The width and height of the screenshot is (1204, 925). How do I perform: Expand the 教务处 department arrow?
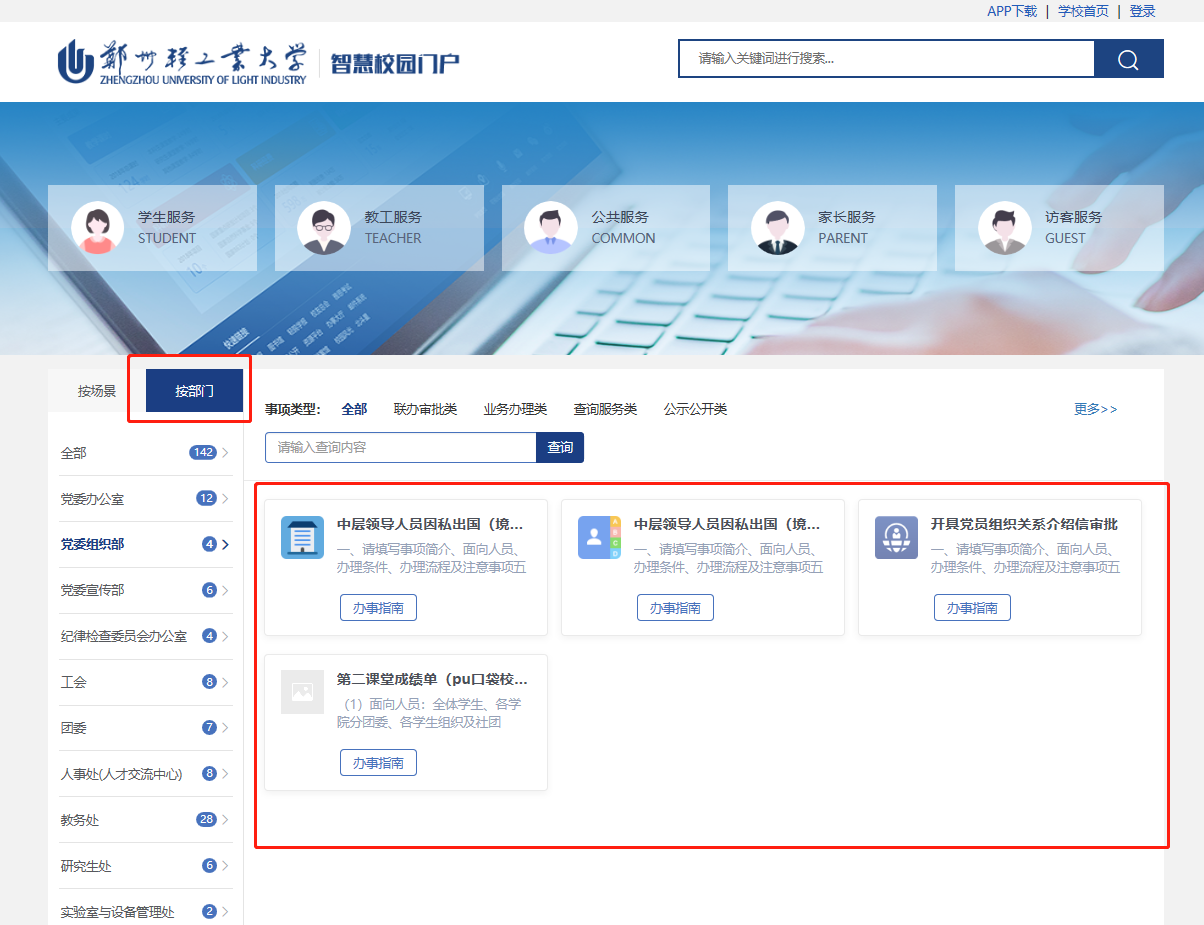225,820
